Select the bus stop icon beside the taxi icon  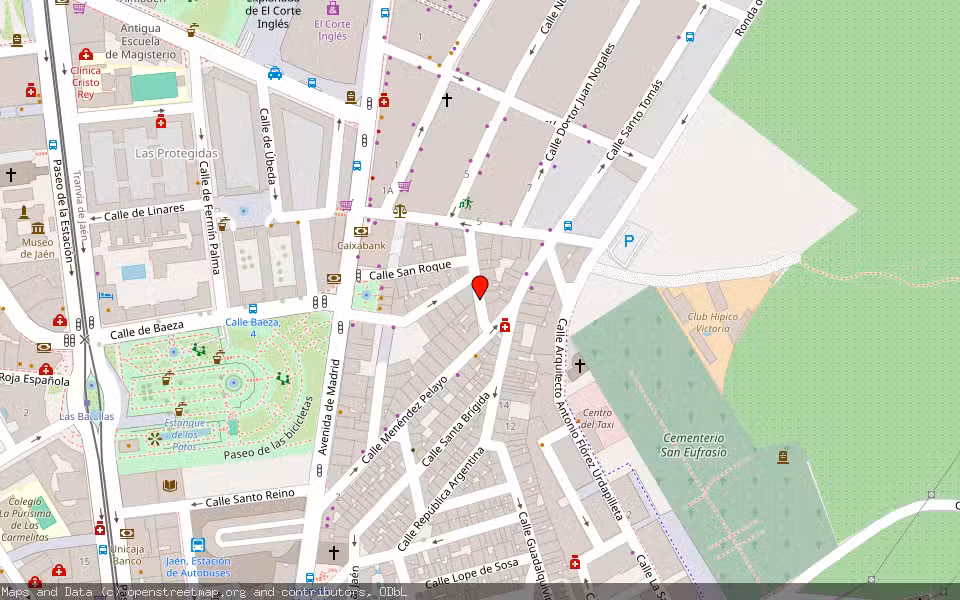312,83
